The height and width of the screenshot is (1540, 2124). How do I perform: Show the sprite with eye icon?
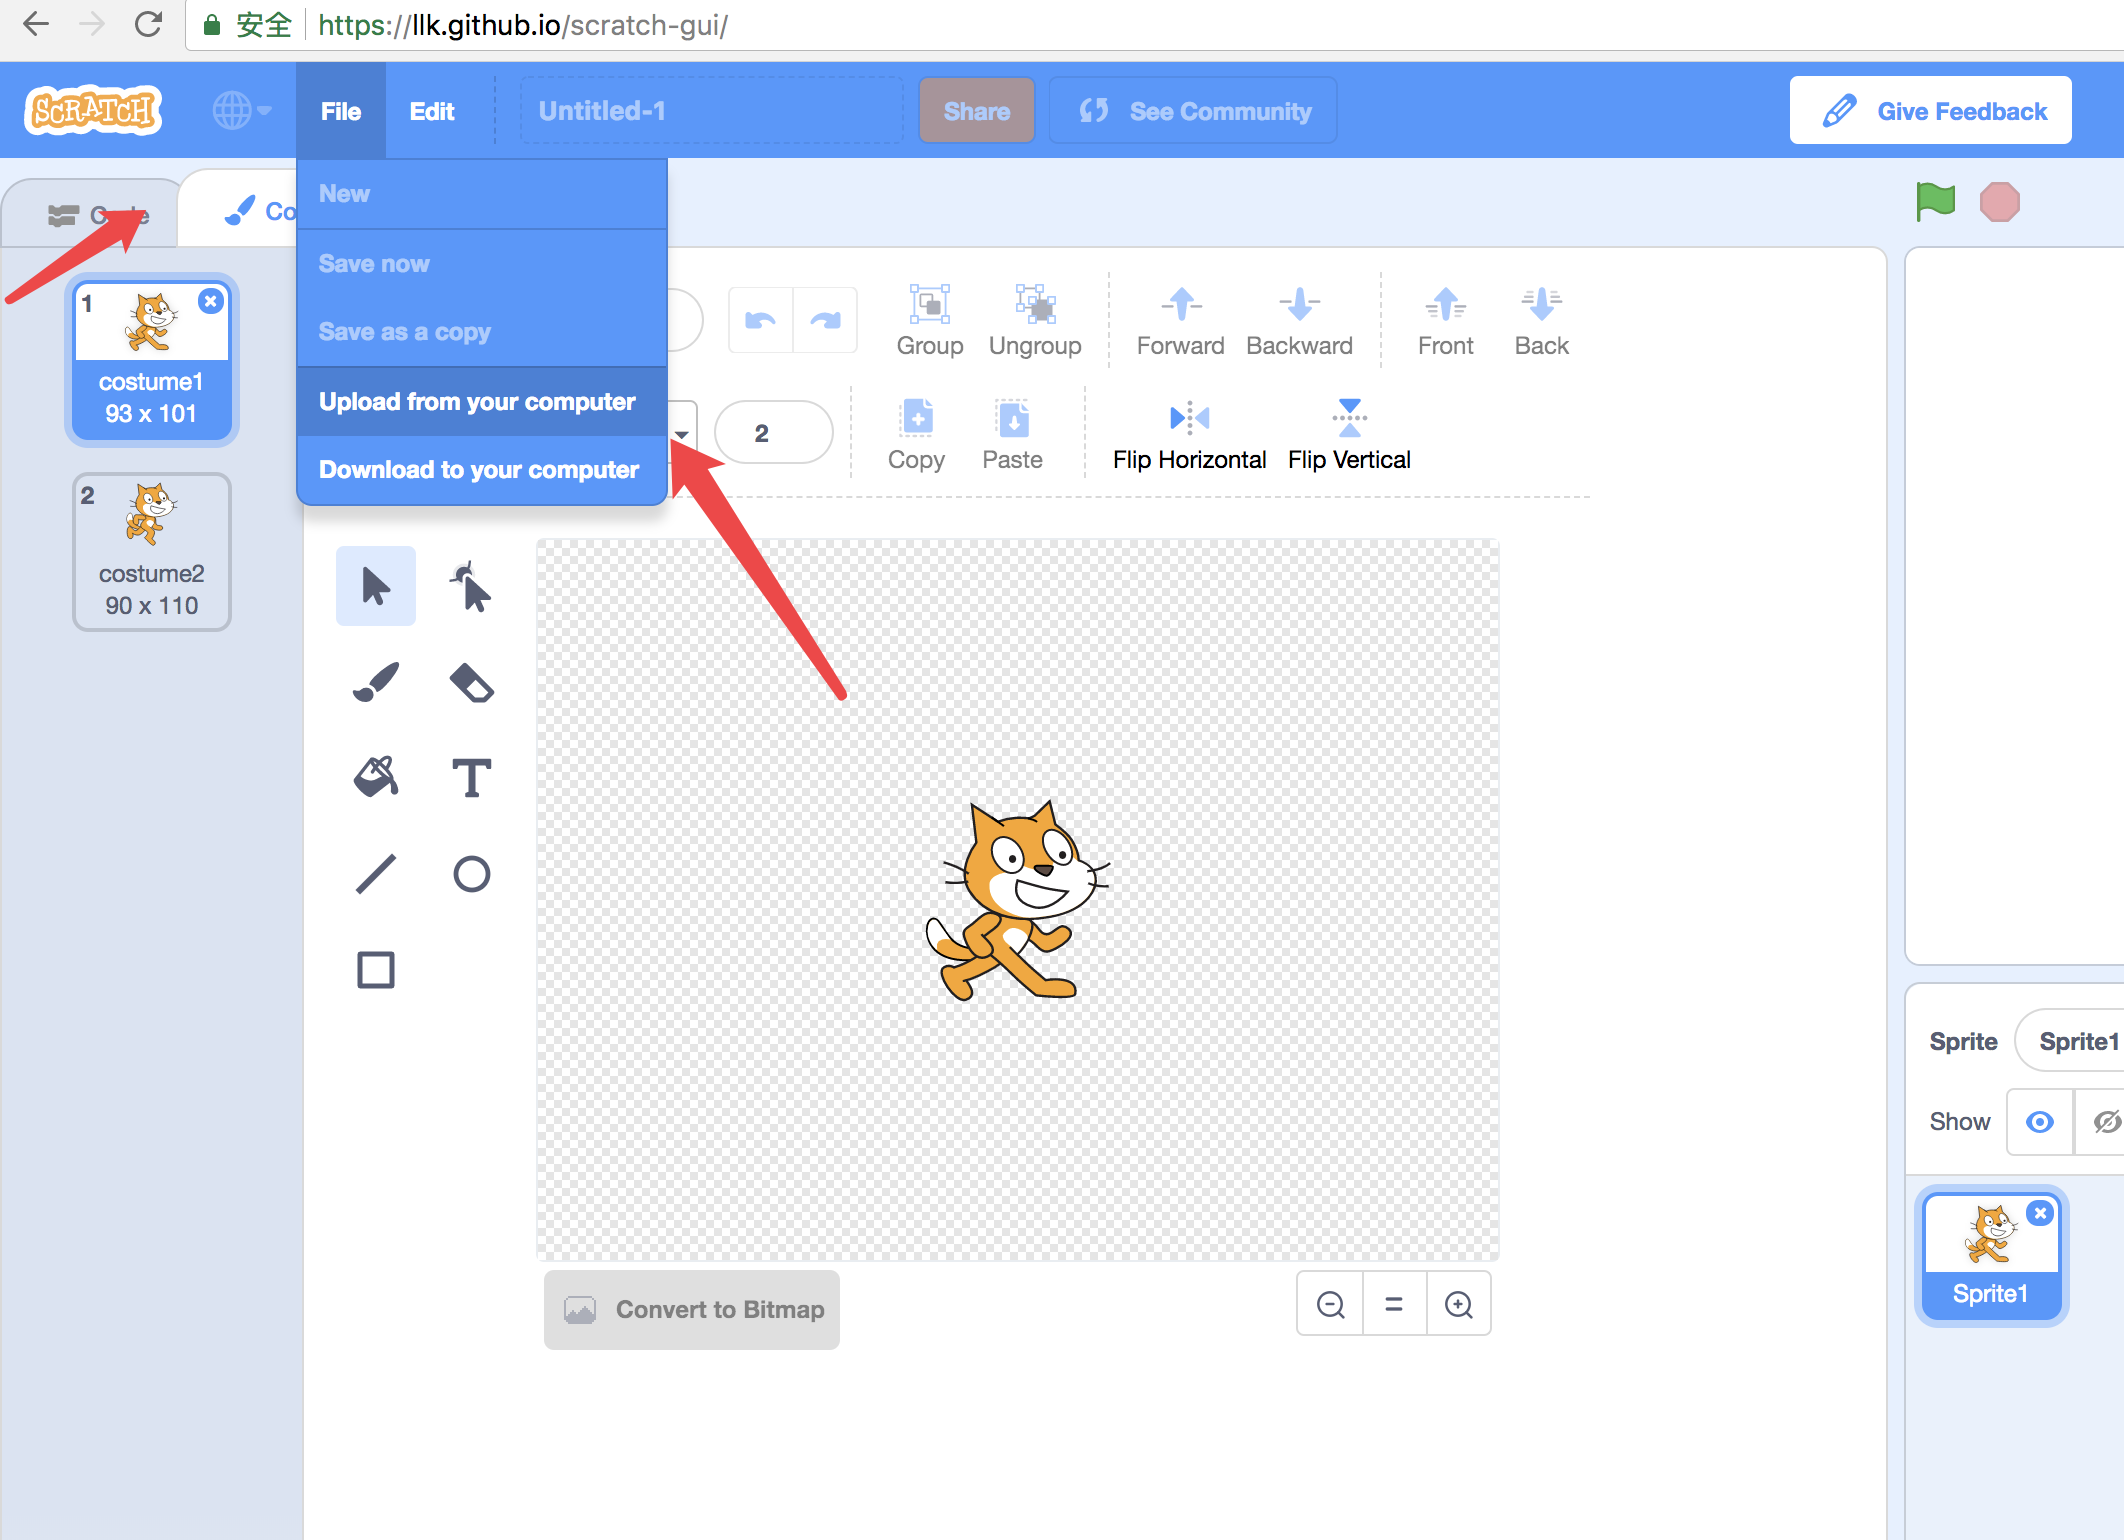click(x=2040, y=1122)
